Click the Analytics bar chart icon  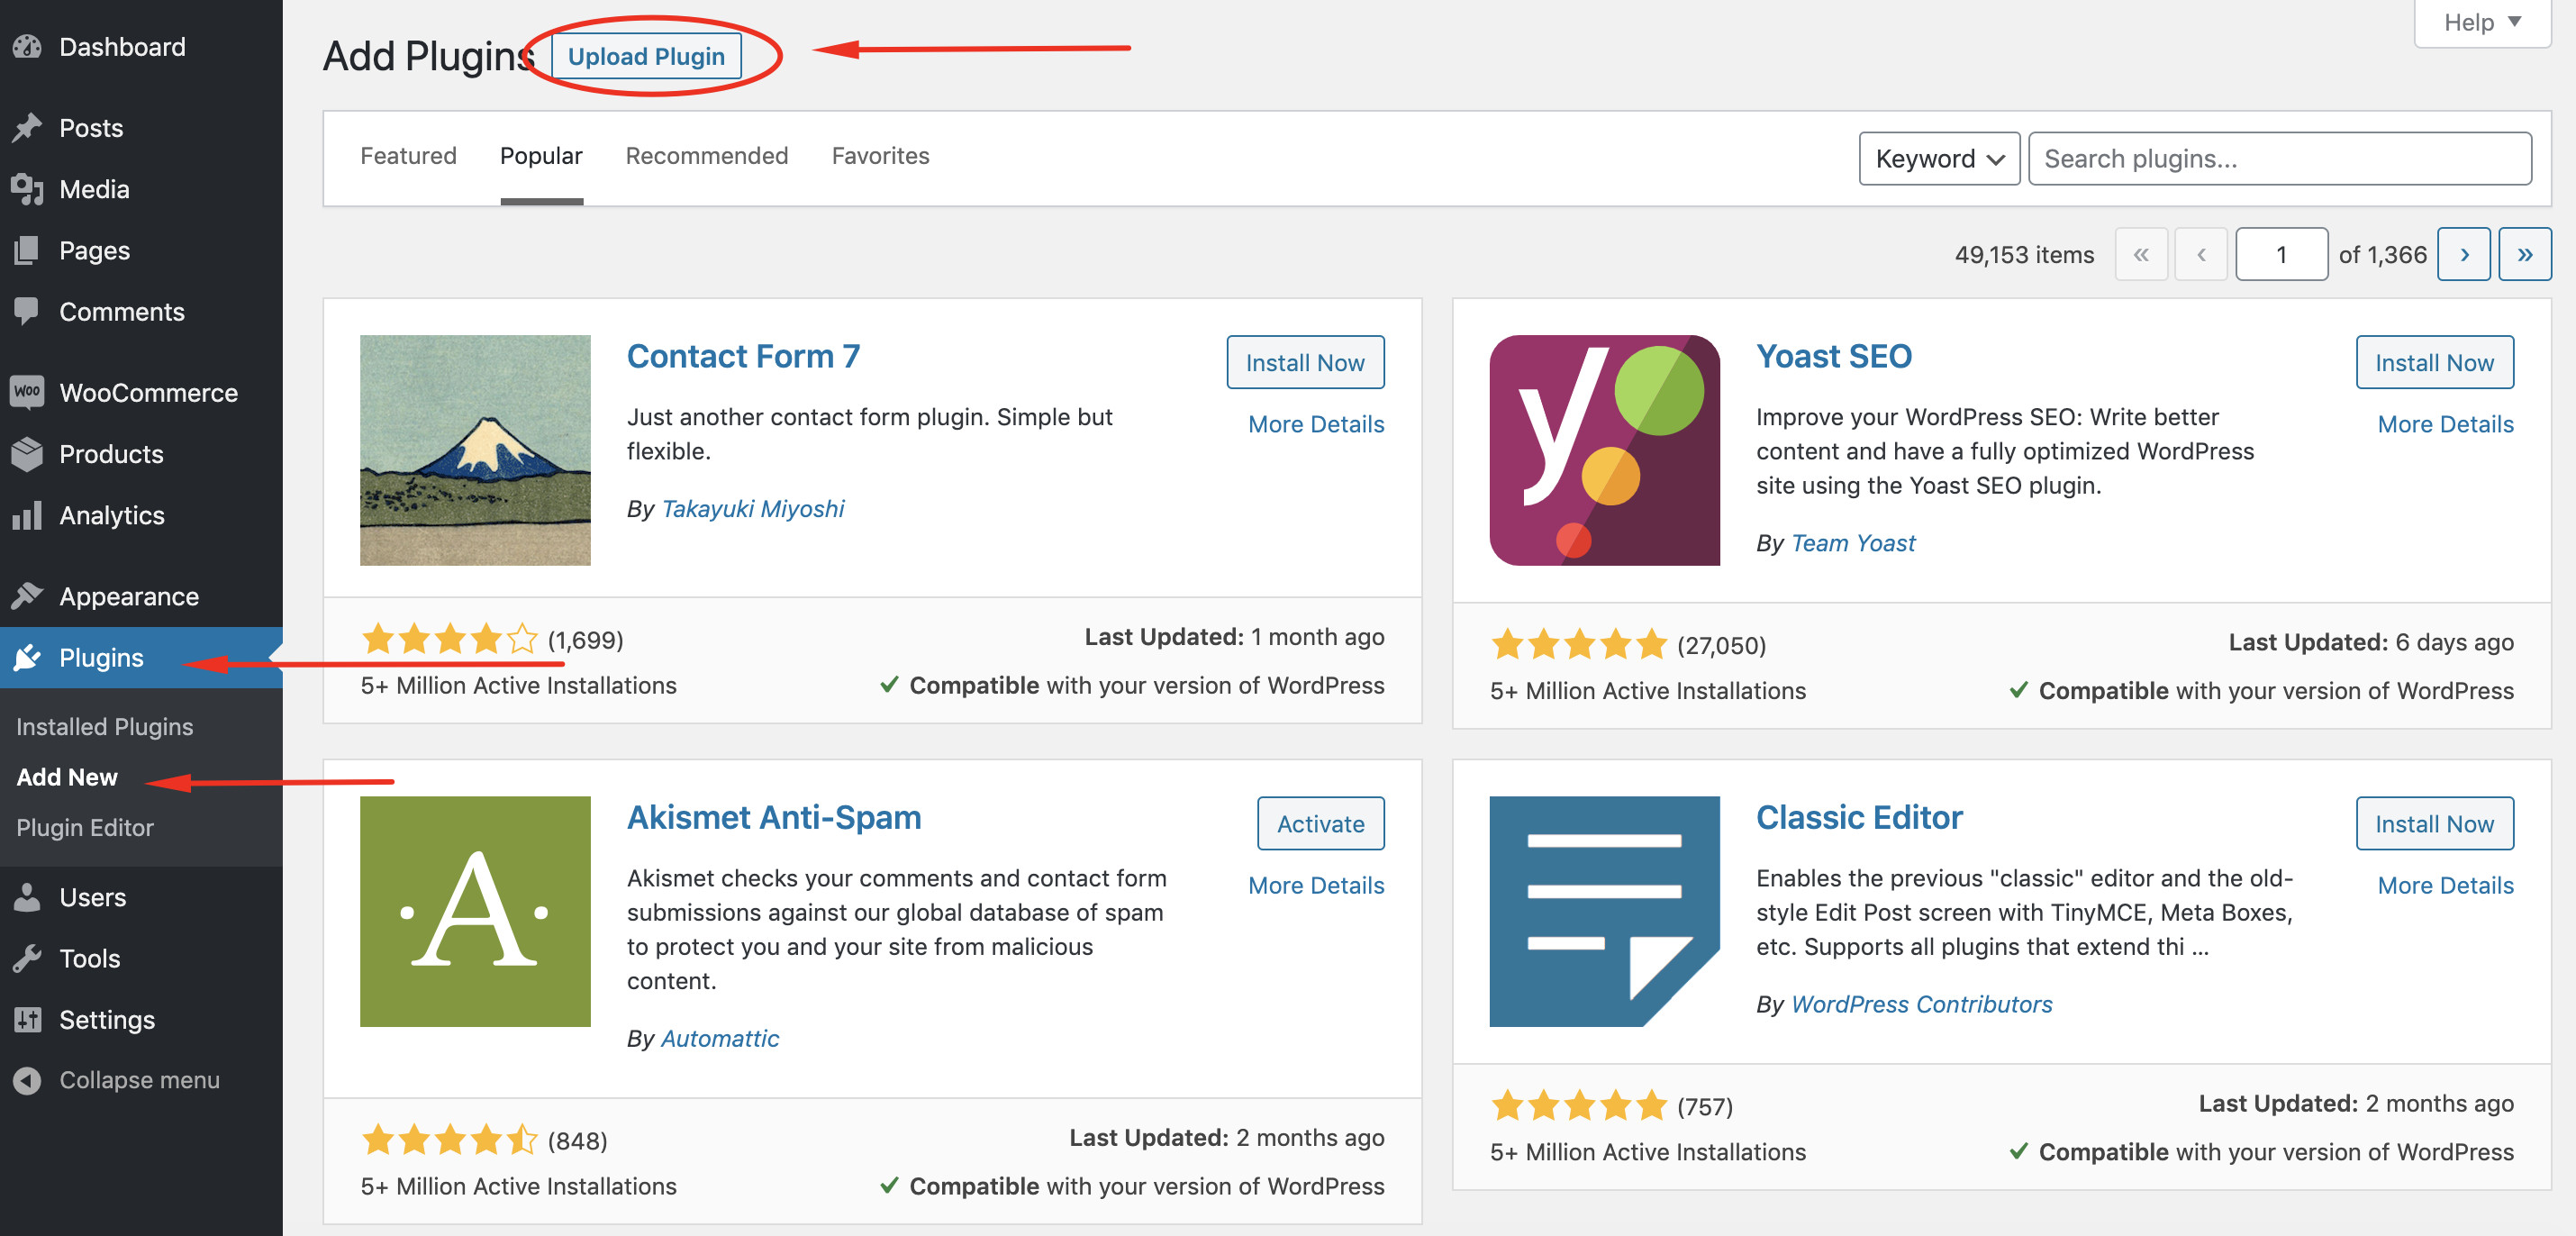click(27, 515)
